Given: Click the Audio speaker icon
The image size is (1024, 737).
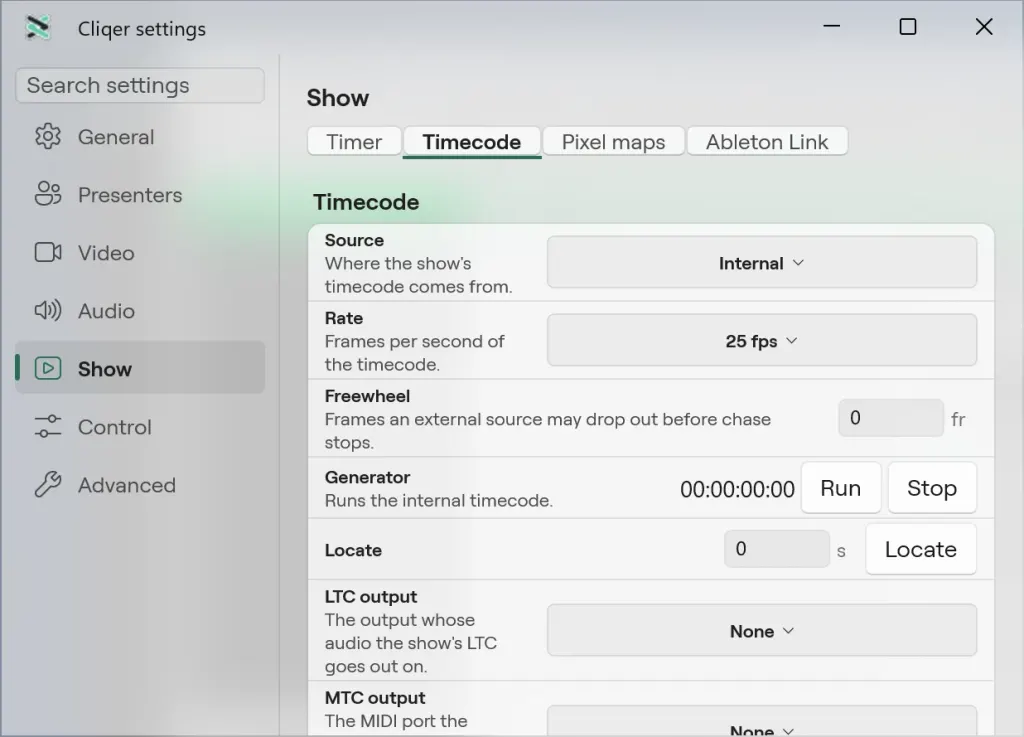Looking at the screenshot, I should 48,310.
